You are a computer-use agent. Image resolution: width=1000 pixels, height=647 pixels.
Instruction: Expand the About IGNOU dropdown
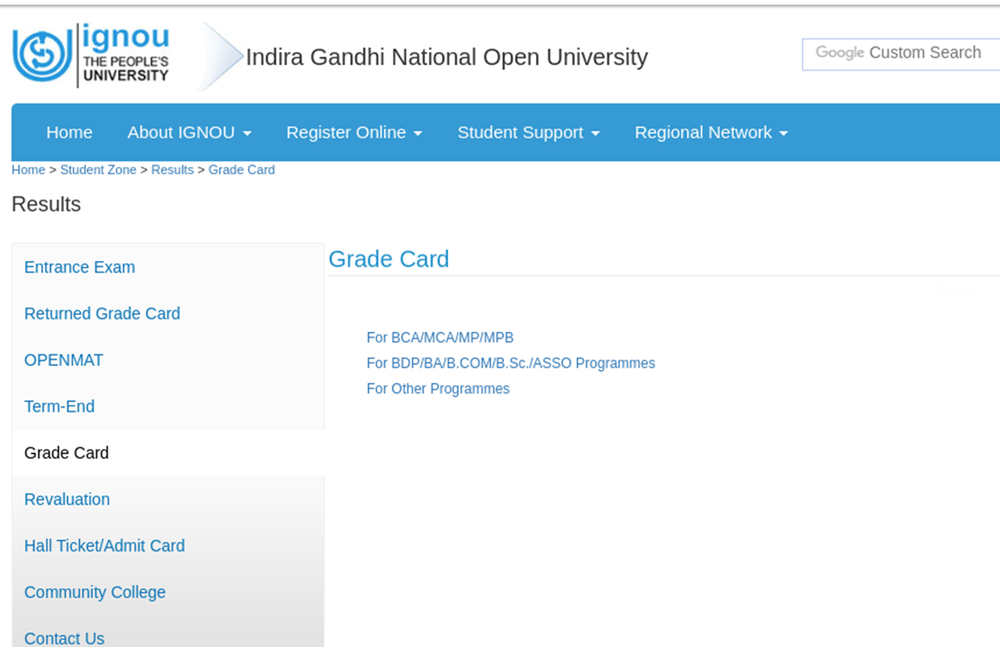tap(189, 132)
